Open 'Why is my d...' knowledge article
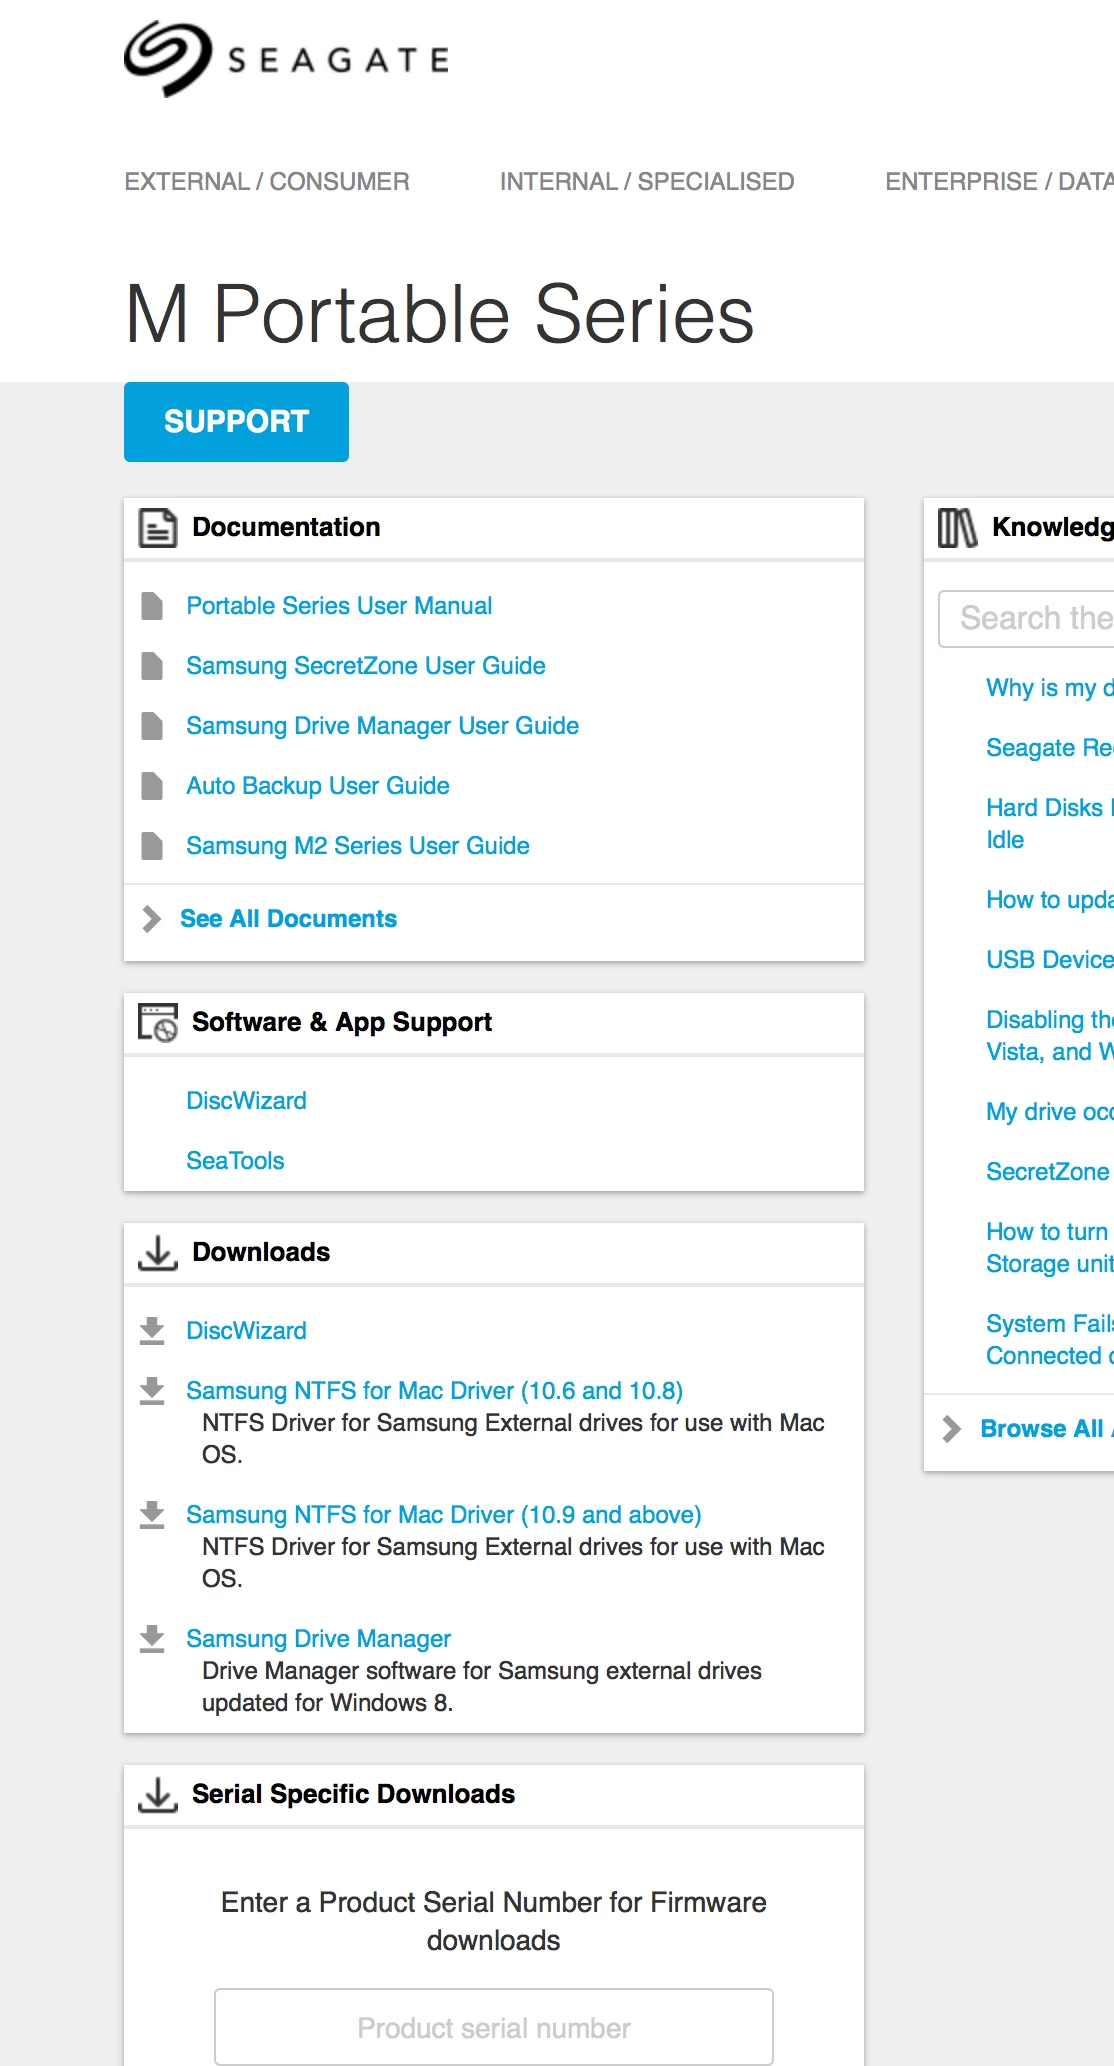1114x2066 pixels. coord(1050,688)
